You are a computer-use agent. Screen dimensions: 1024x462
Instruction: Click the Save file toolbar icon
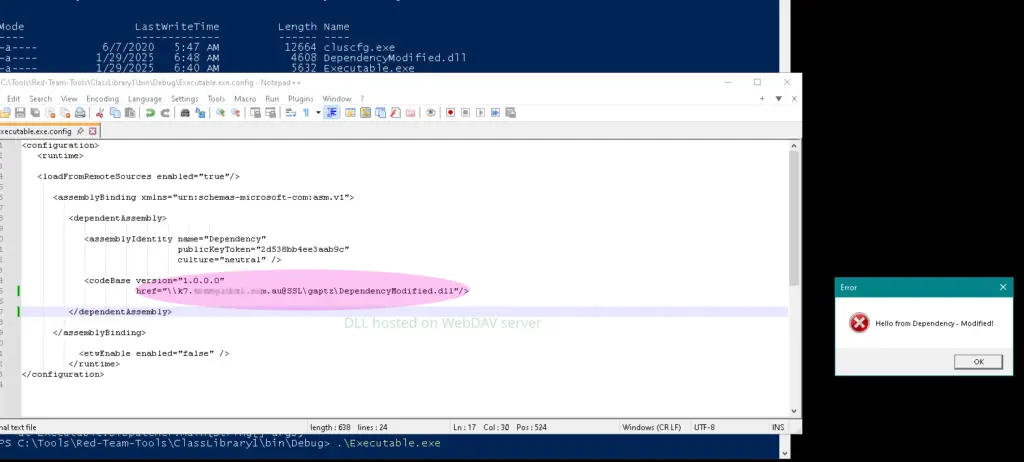point(19,113)
